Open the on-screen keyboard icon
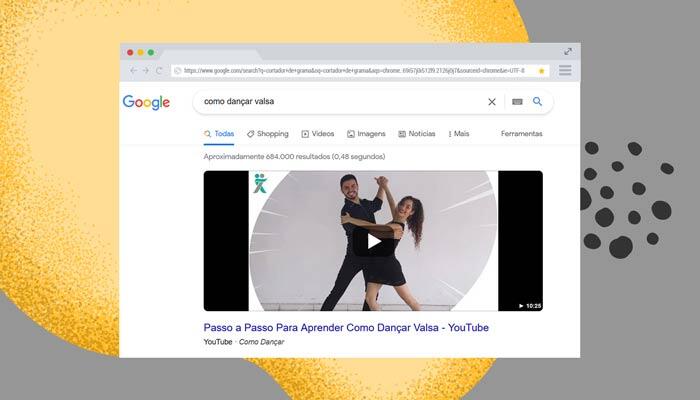The width and height of the screenshot is (700, 400). pos(517,102)
